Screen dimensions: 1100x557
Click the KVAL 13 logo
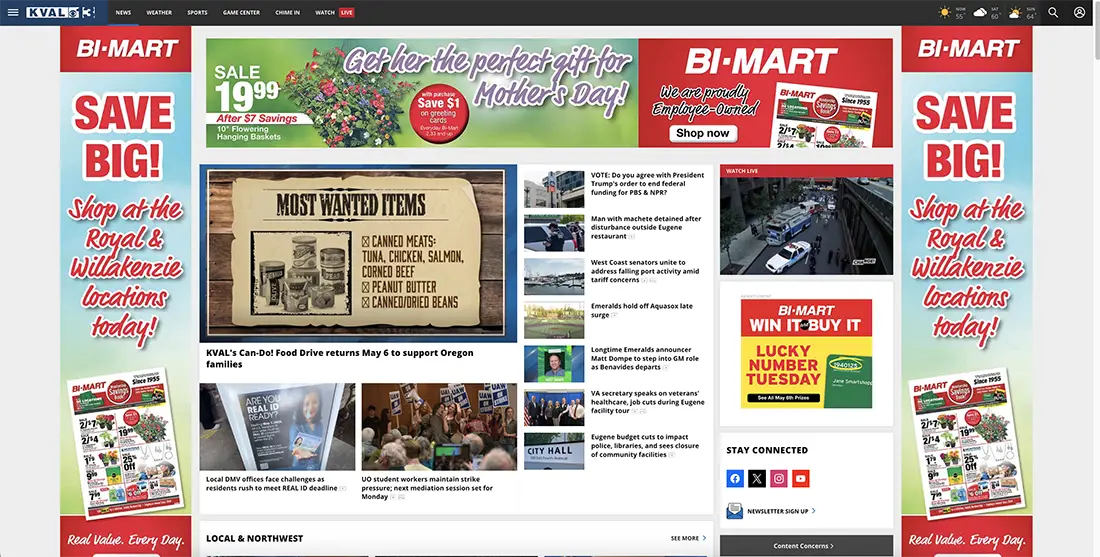tap(60, 13)
